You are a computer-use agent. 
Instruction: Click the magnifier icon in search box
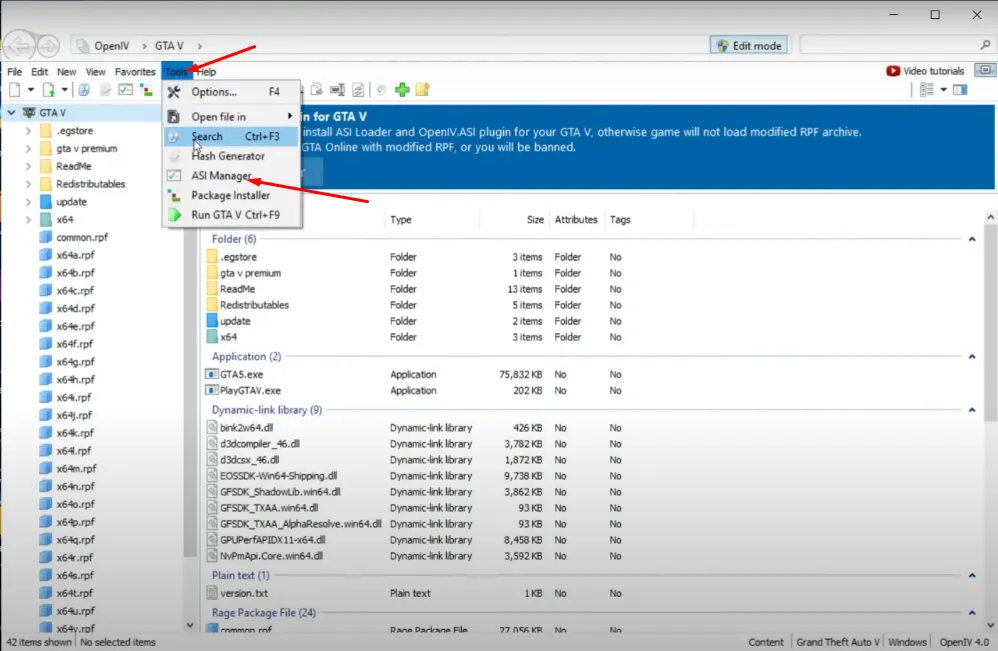pyautogui.click(x=985, y=45)
